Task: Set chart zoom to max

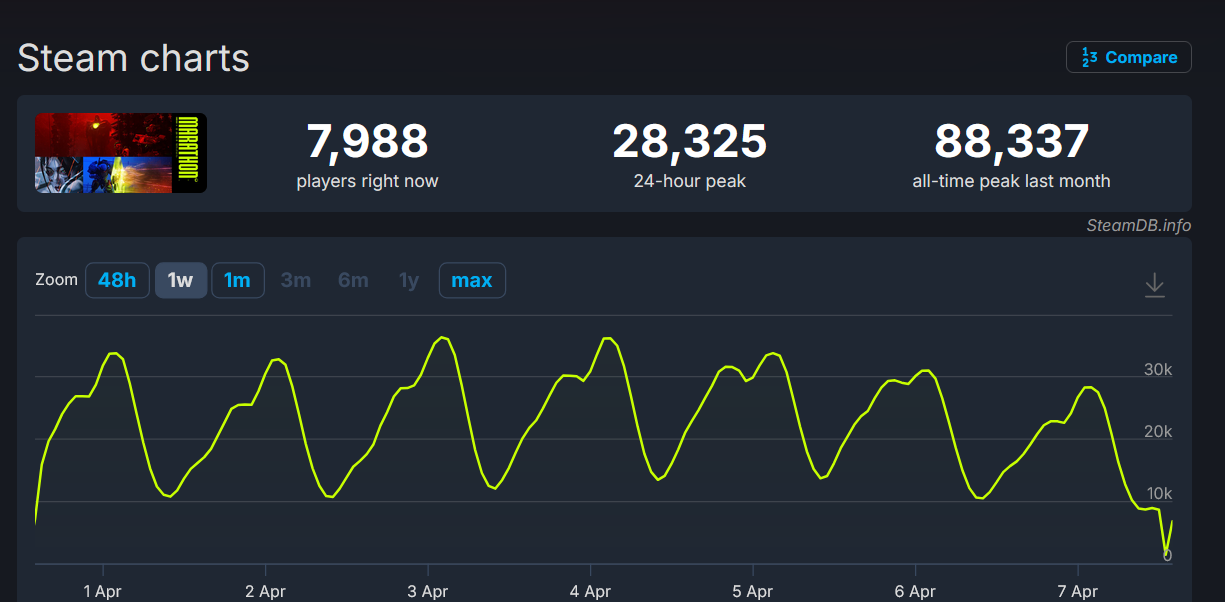Action: click(x=472, y=280)
